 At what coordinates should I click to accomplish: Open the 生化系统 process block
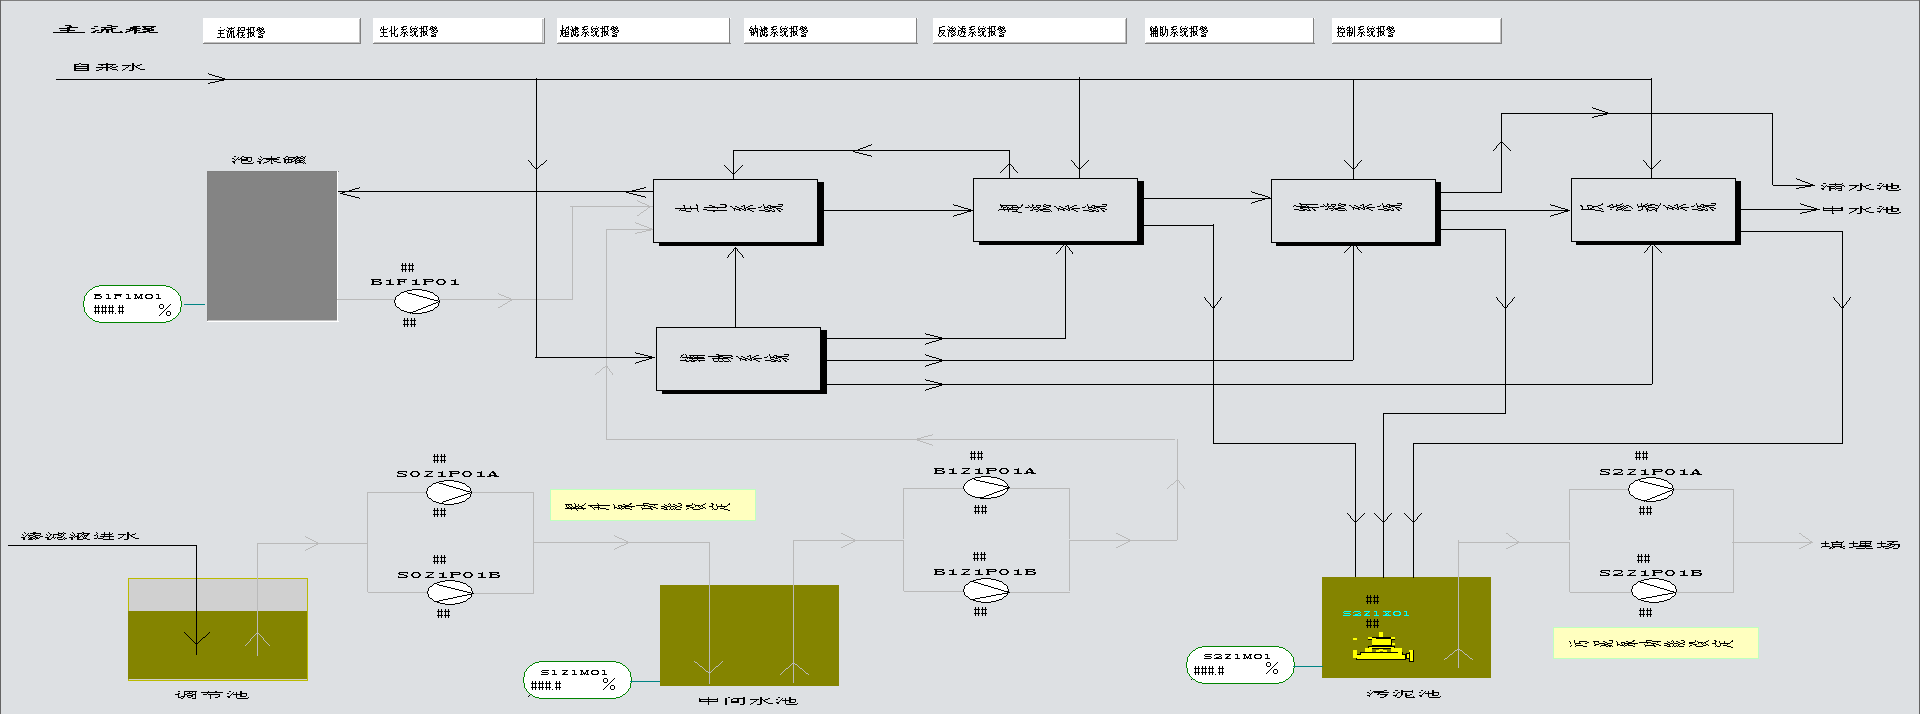point(736,211)
